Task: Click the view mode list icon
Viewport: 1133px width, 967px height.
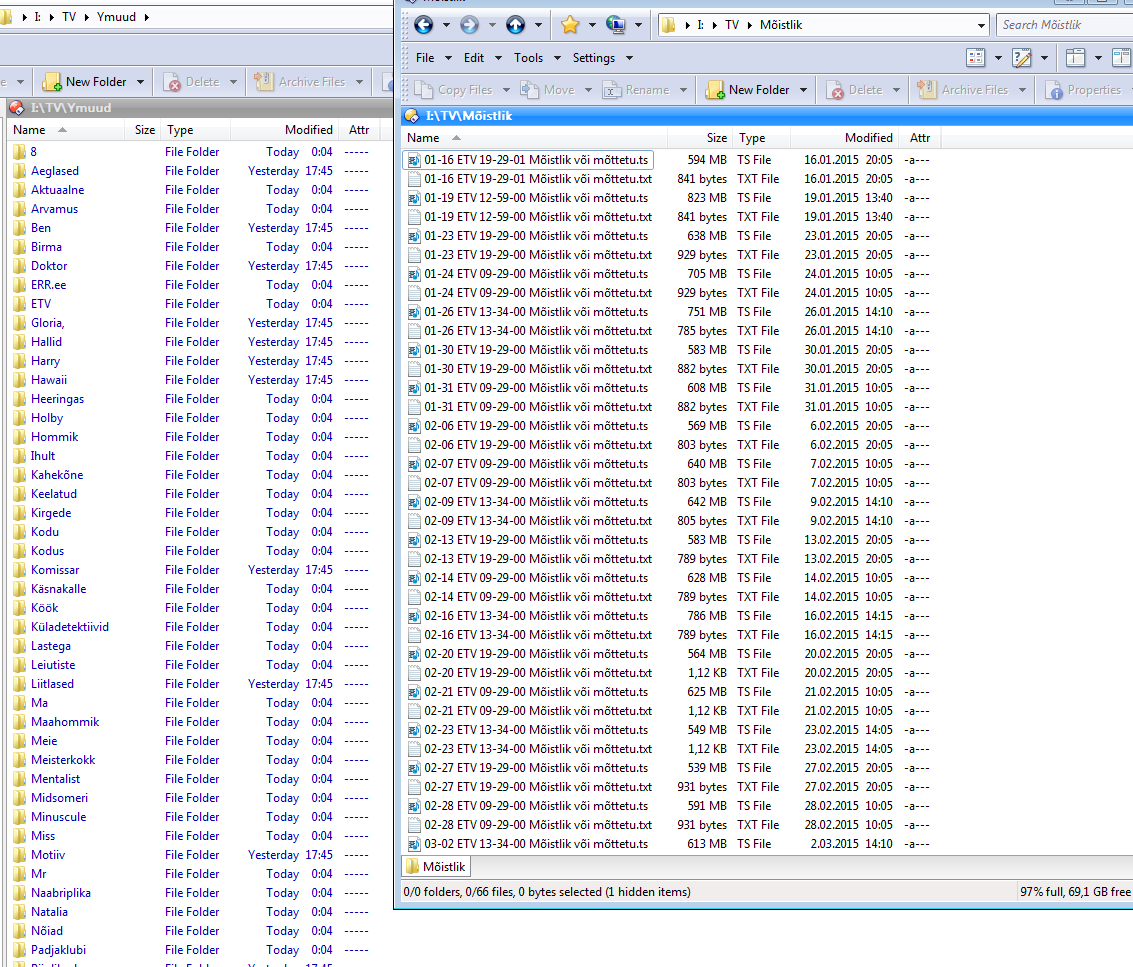Action: click(x=975, y=58)
